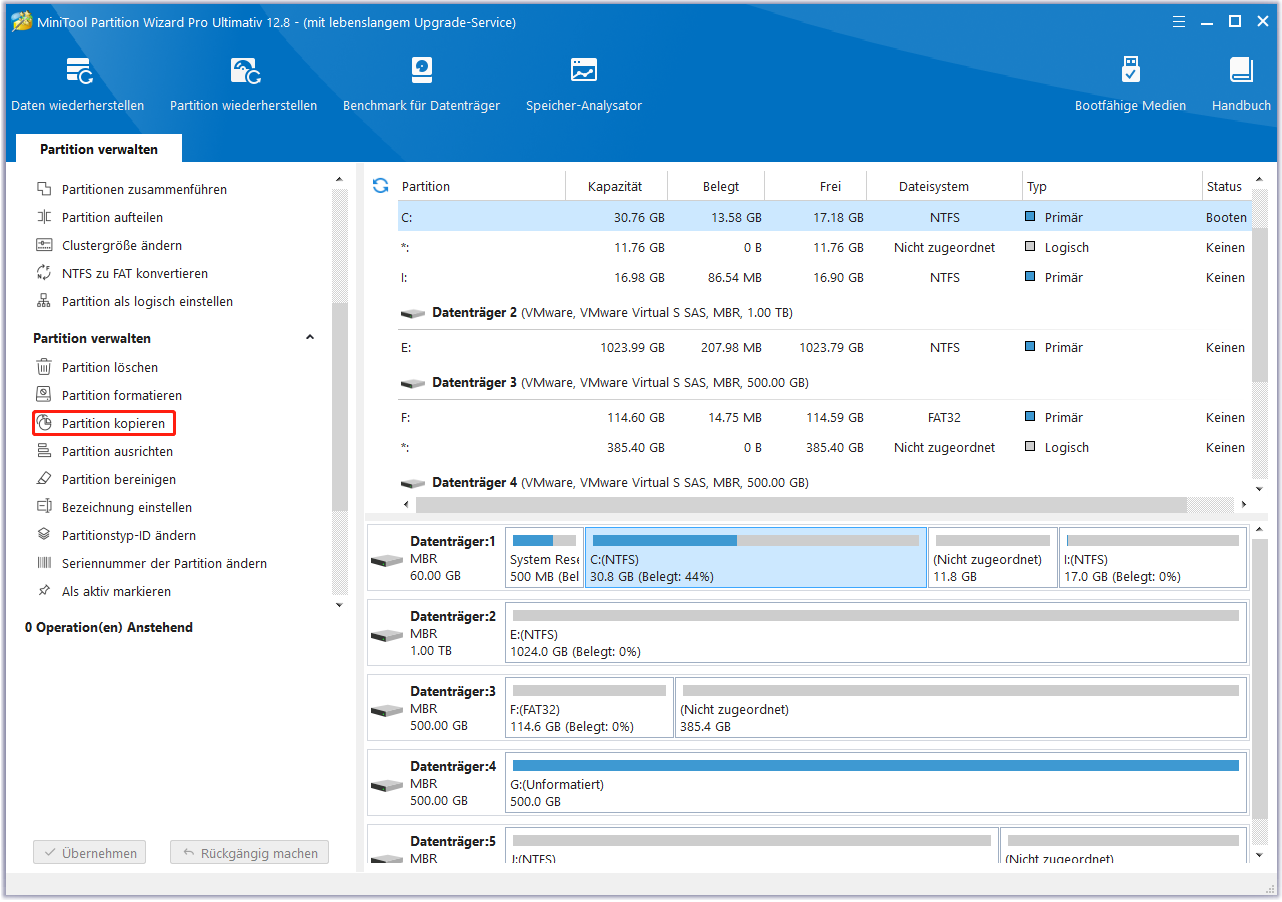
Task: Create Bootfähige Medien
Action: [1130, 84]
